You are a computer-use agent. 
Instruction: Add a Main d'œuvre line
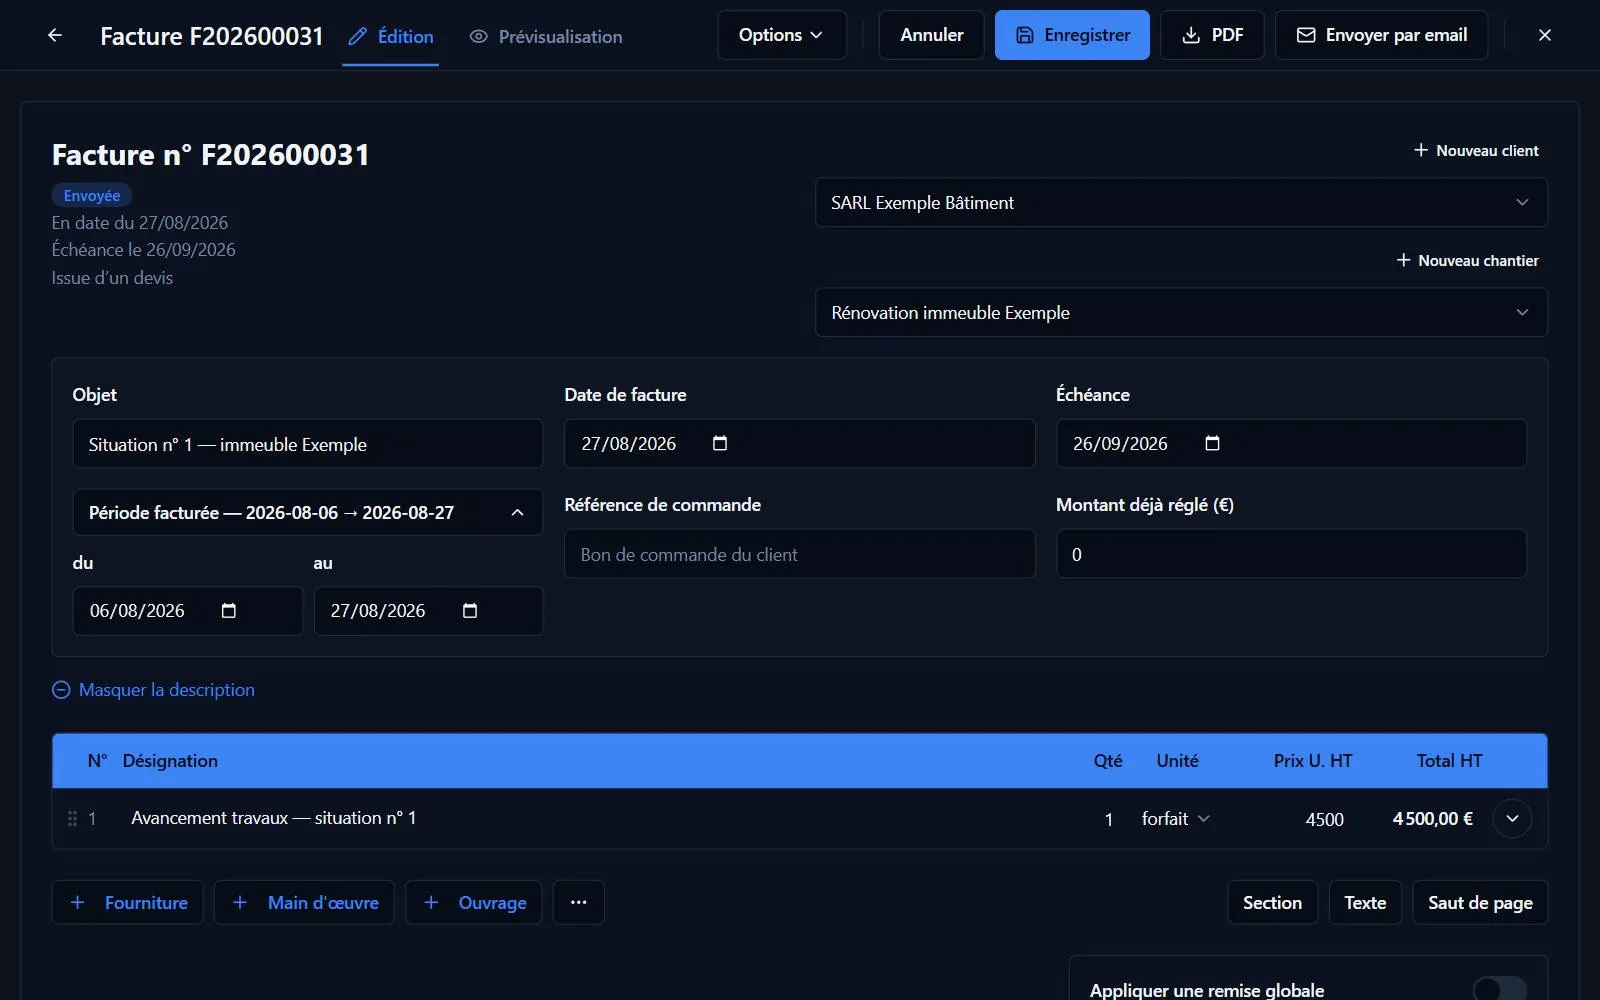tap(304, 902)
